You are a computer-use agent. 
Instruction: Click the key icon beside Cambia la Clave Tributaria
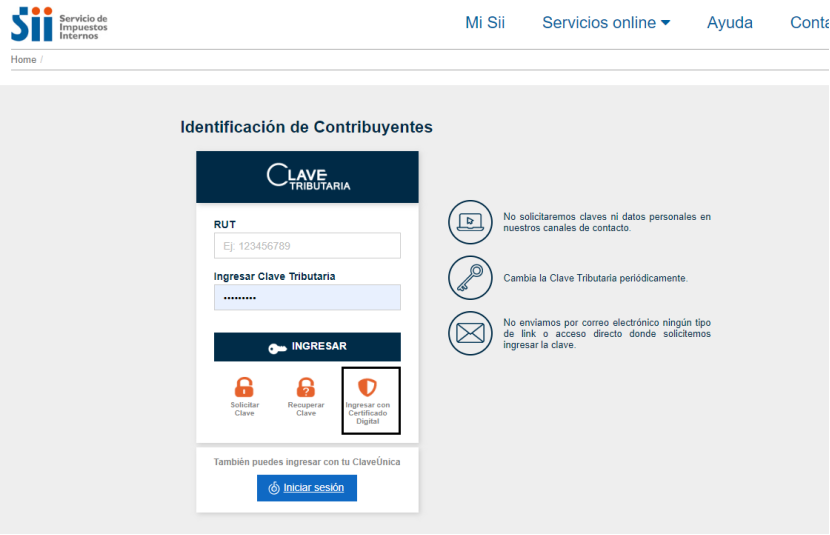click(470, 278)
